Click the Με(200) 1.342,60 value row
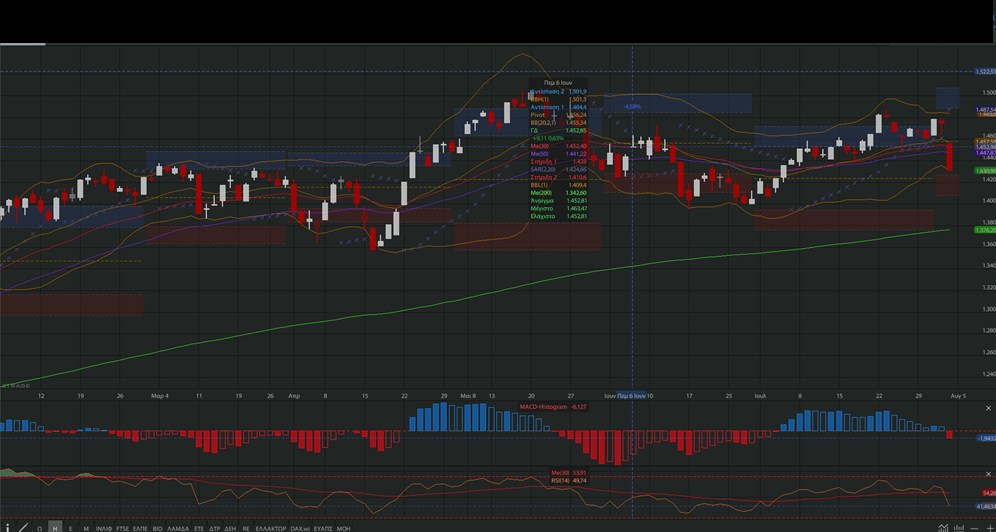This screenshot has height=532, width=996. pyautogui.click(x=558, y=193)
